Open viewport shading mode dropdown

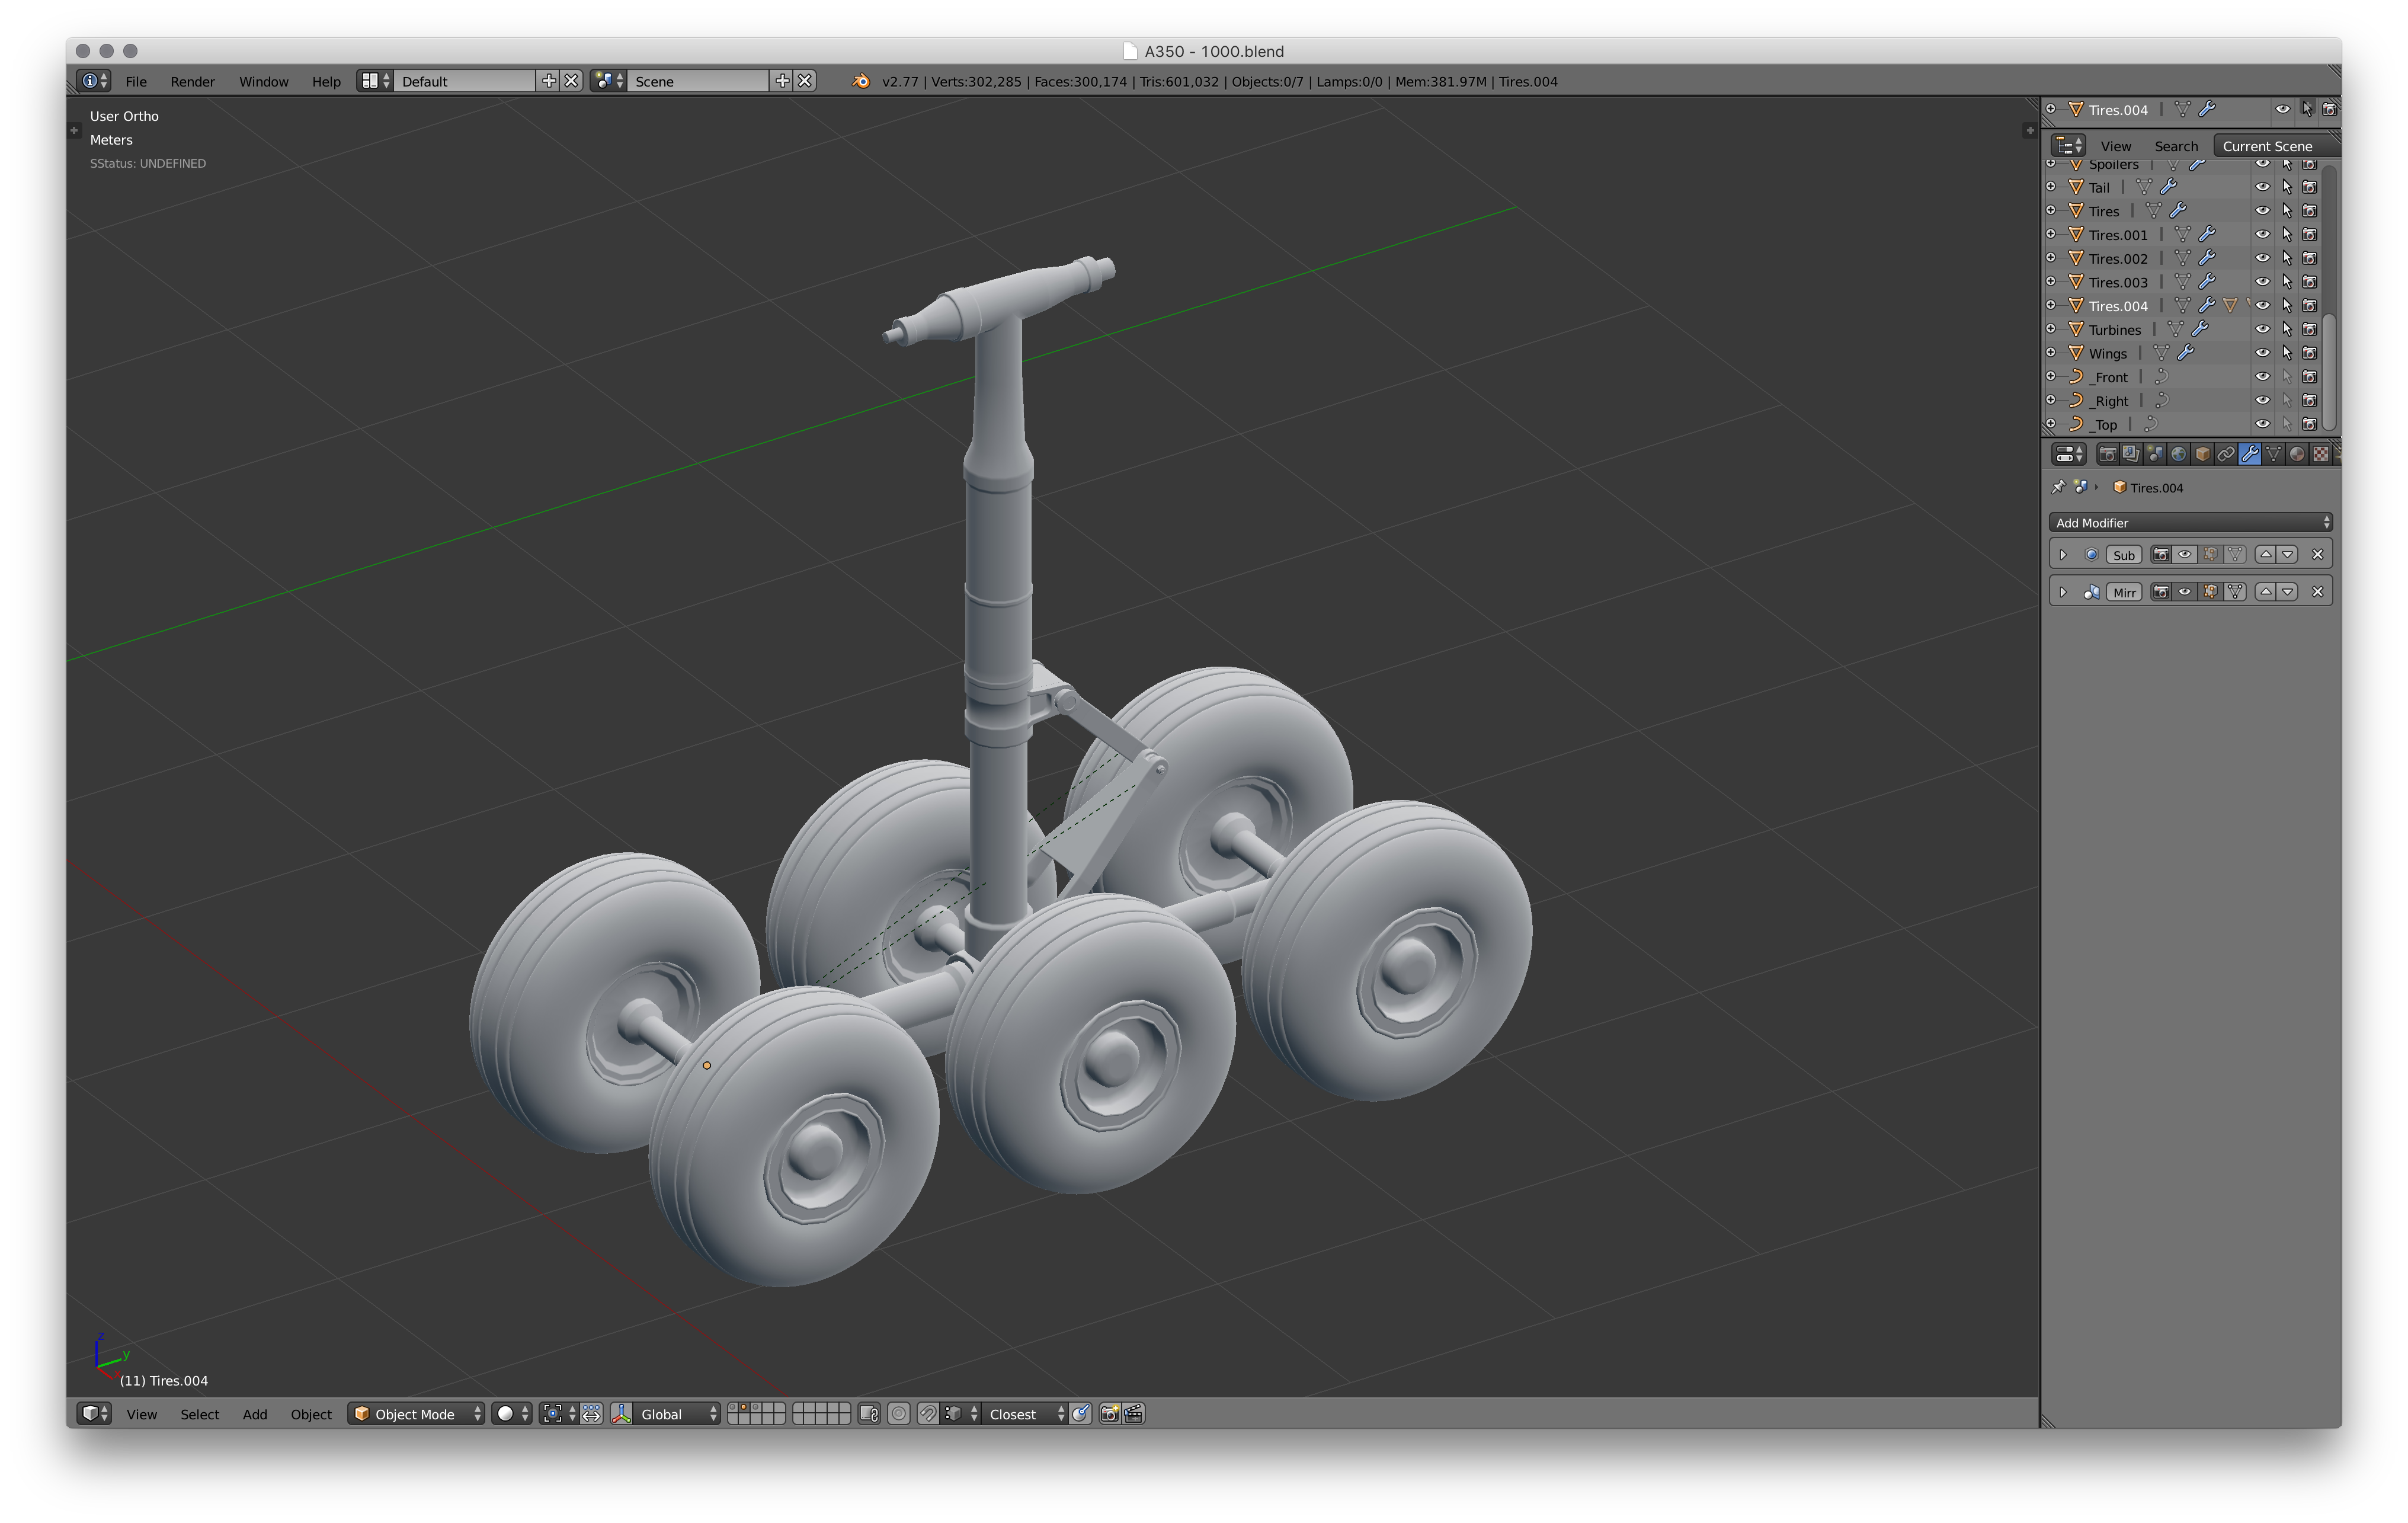511,1413
